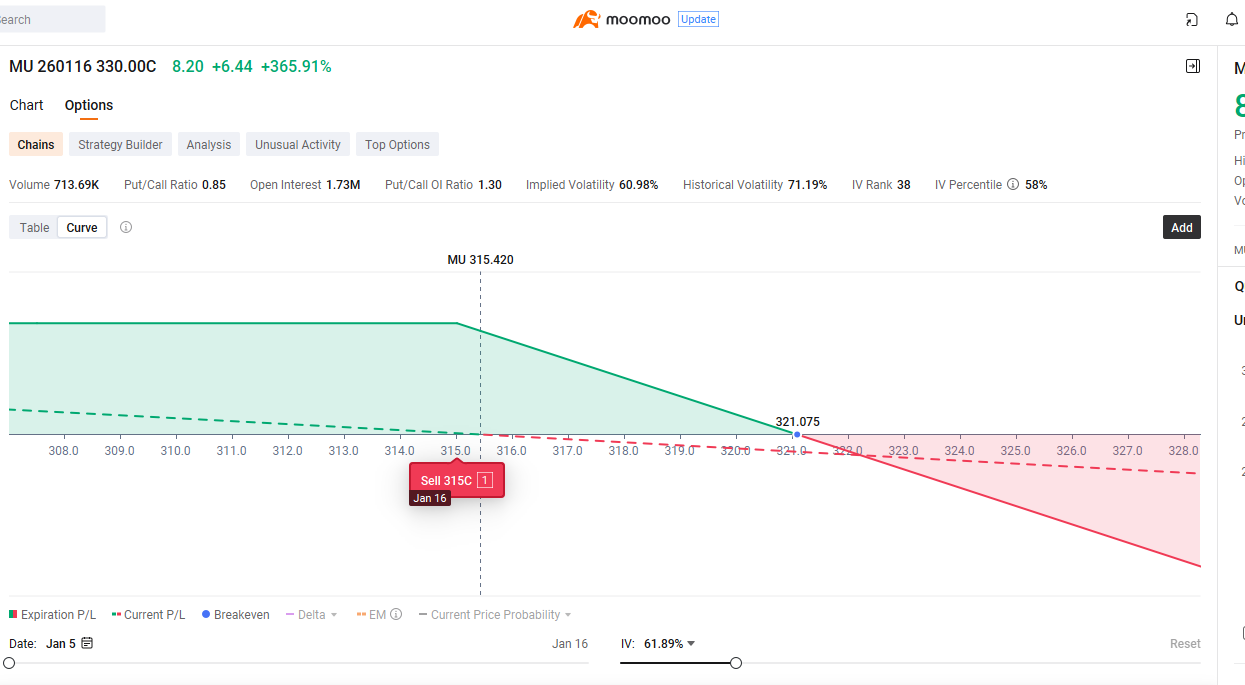Go to the Analysis tab

(209, 144)
